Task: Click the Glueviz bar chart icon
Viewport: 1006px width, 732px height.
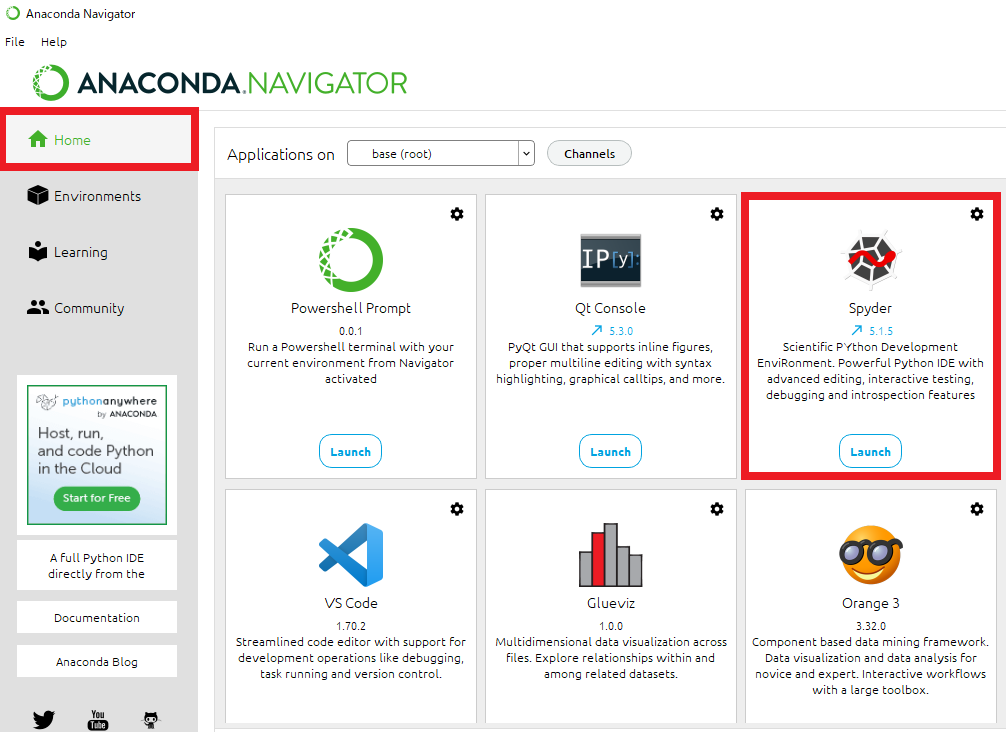Action: point(611,555)
